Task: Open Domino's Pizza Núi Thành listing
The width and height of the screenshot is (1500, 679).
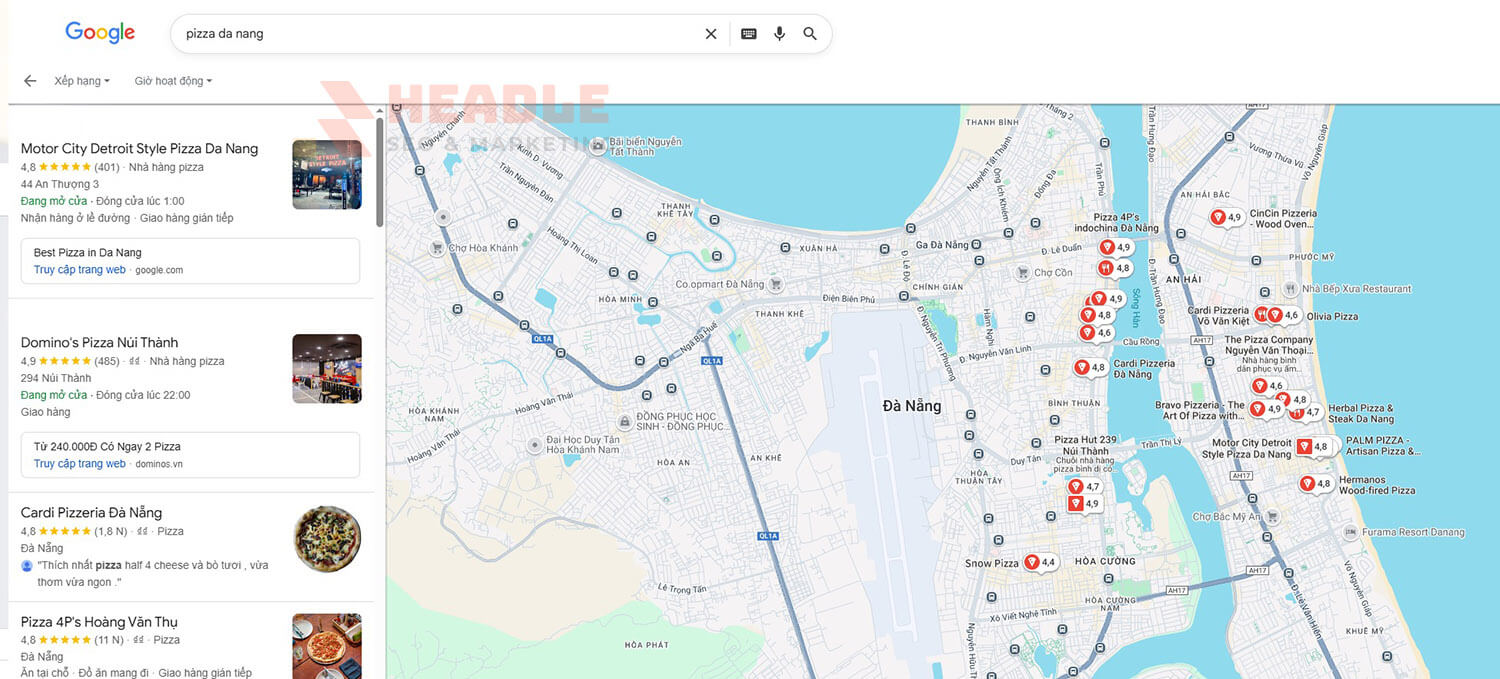Action: tap(99, 343)
